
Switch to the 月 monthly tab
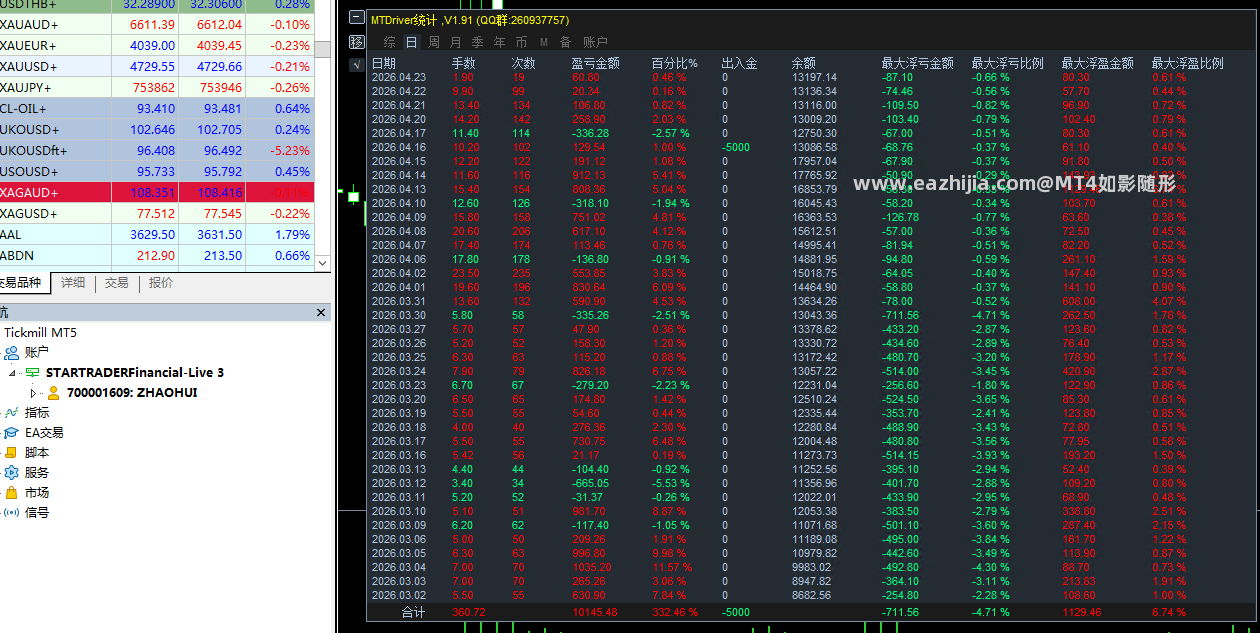[x=455, y=42]
